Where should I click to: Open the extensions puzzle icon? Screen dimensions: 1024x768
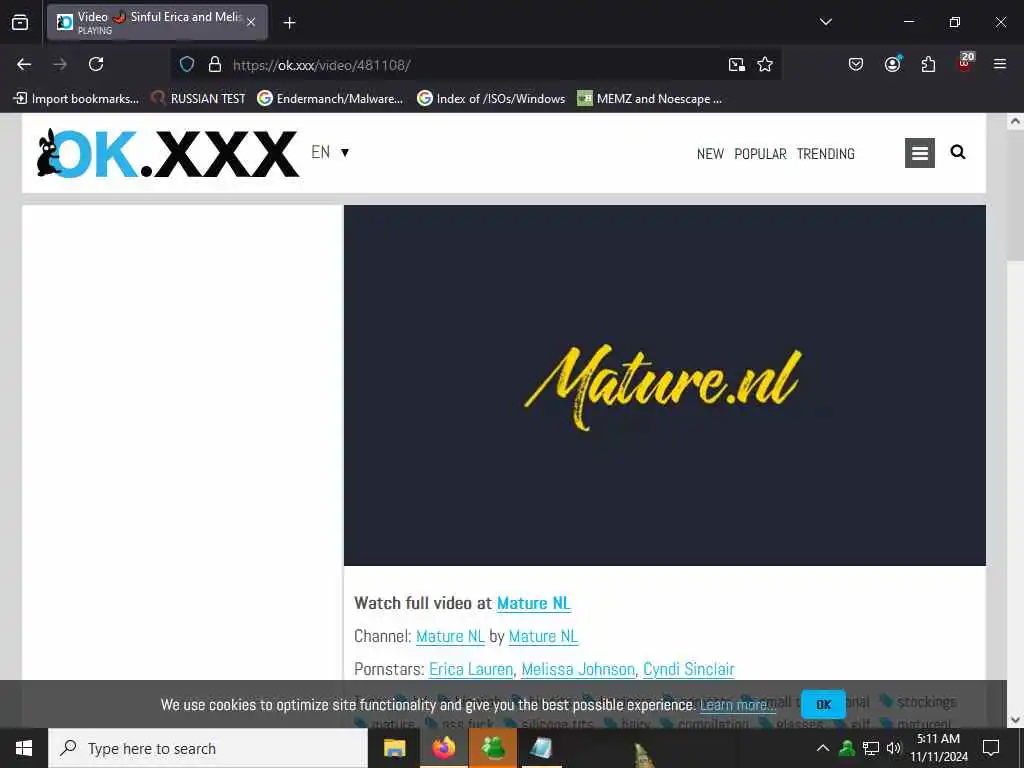[x=928, y=64]
